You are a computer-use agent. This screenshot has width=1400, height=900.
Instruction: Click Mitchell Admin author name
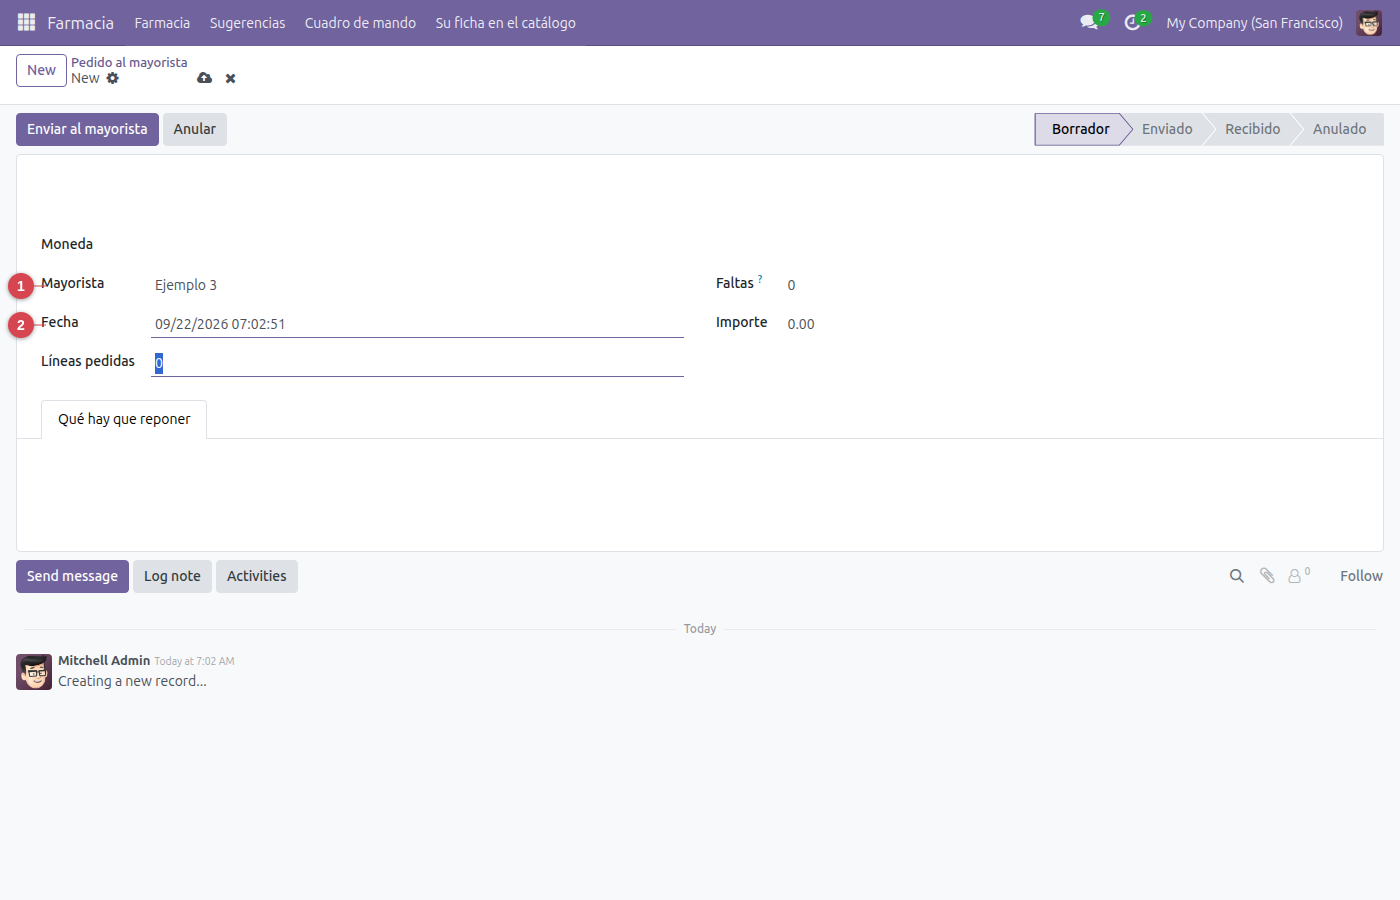point(104,660)
